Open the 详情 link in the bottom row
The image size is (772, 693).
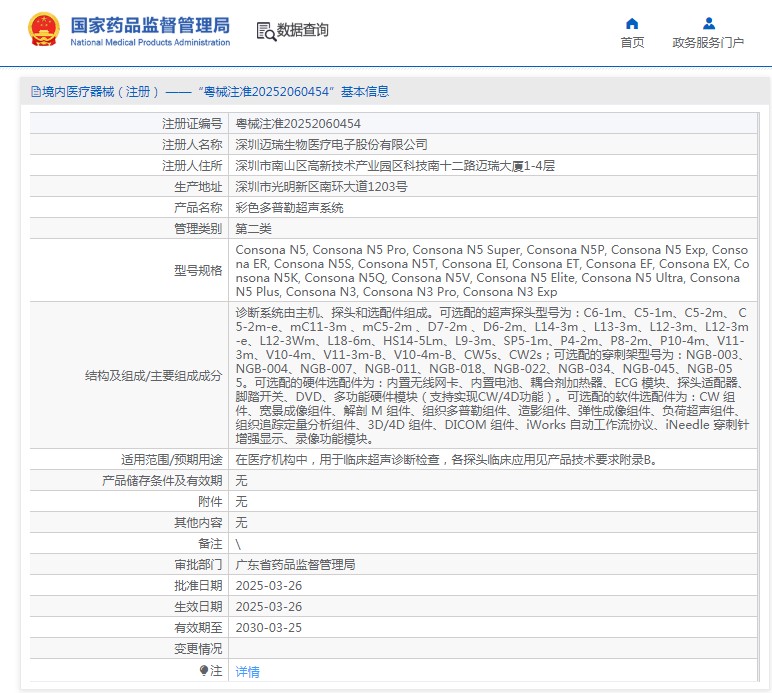point(247,672)
